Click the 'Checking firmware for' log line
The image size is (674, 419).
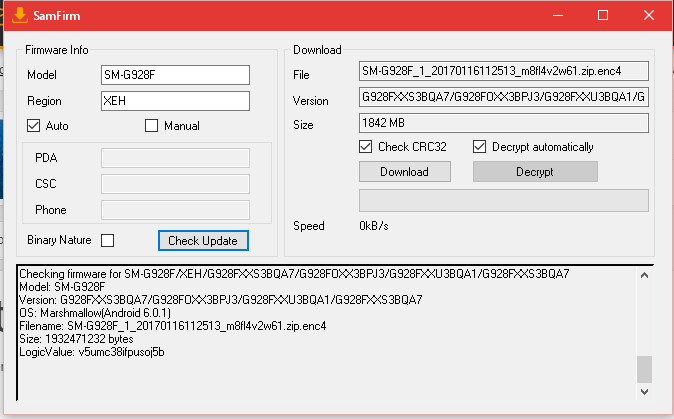click(x=294, y=274)
